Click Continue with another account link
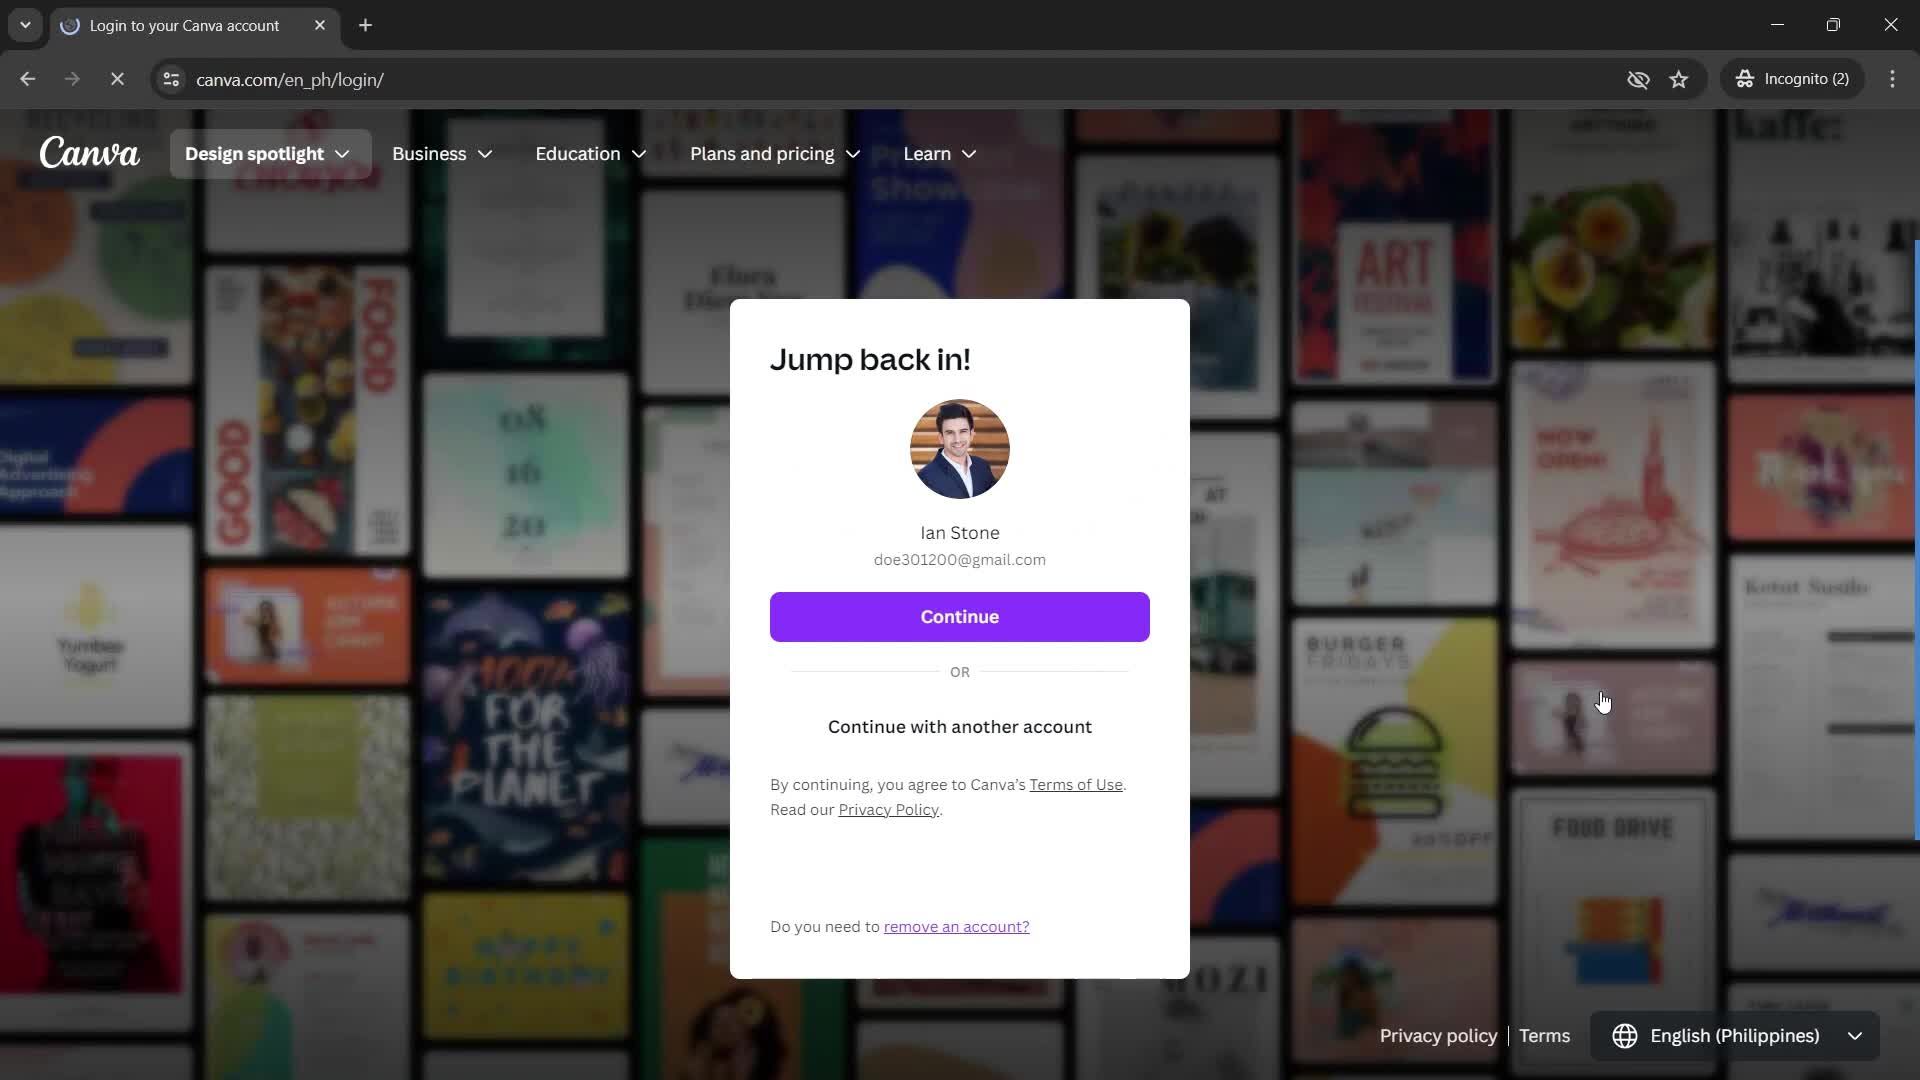Screen dimensions: 1920x1080 pos(960,727)
